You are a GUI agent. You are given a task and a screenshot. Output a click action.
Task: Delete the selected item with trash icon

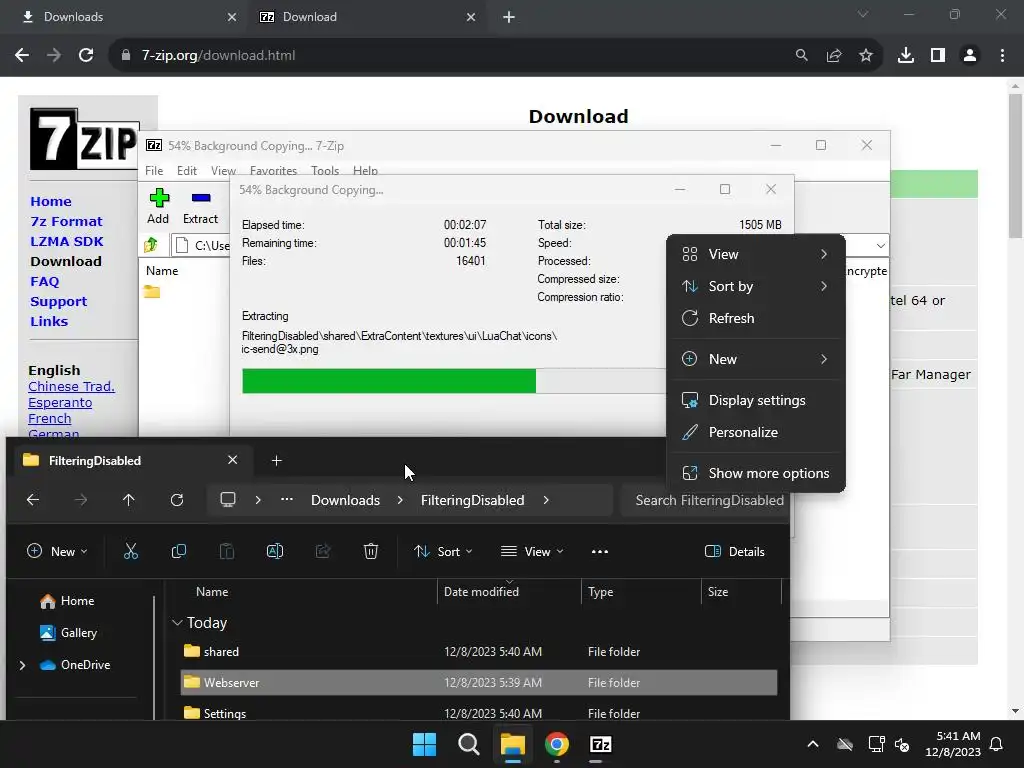tap(370, 551)
